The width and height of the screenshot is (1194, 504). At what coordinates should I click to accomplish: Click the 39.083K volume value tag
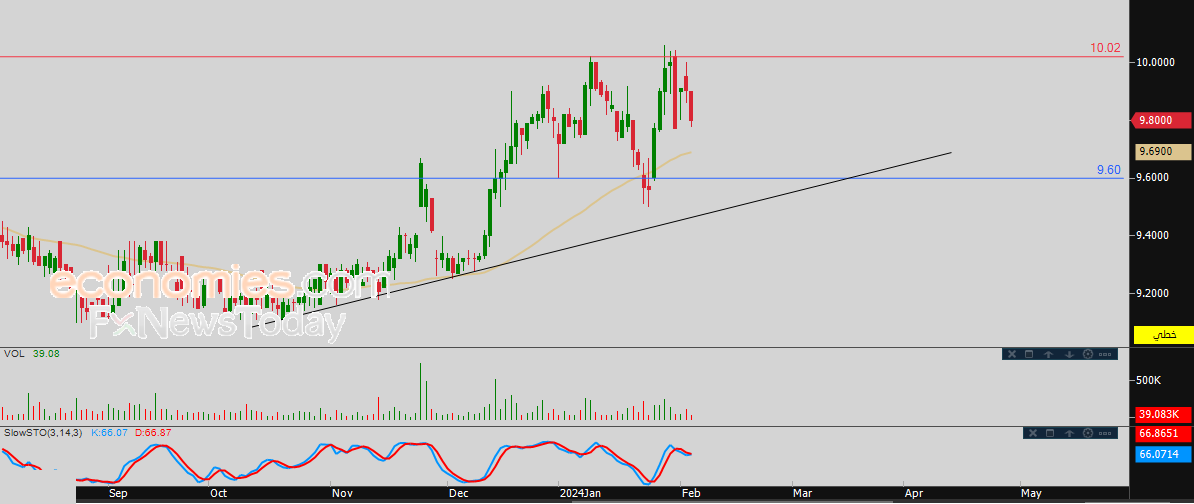1162,414
